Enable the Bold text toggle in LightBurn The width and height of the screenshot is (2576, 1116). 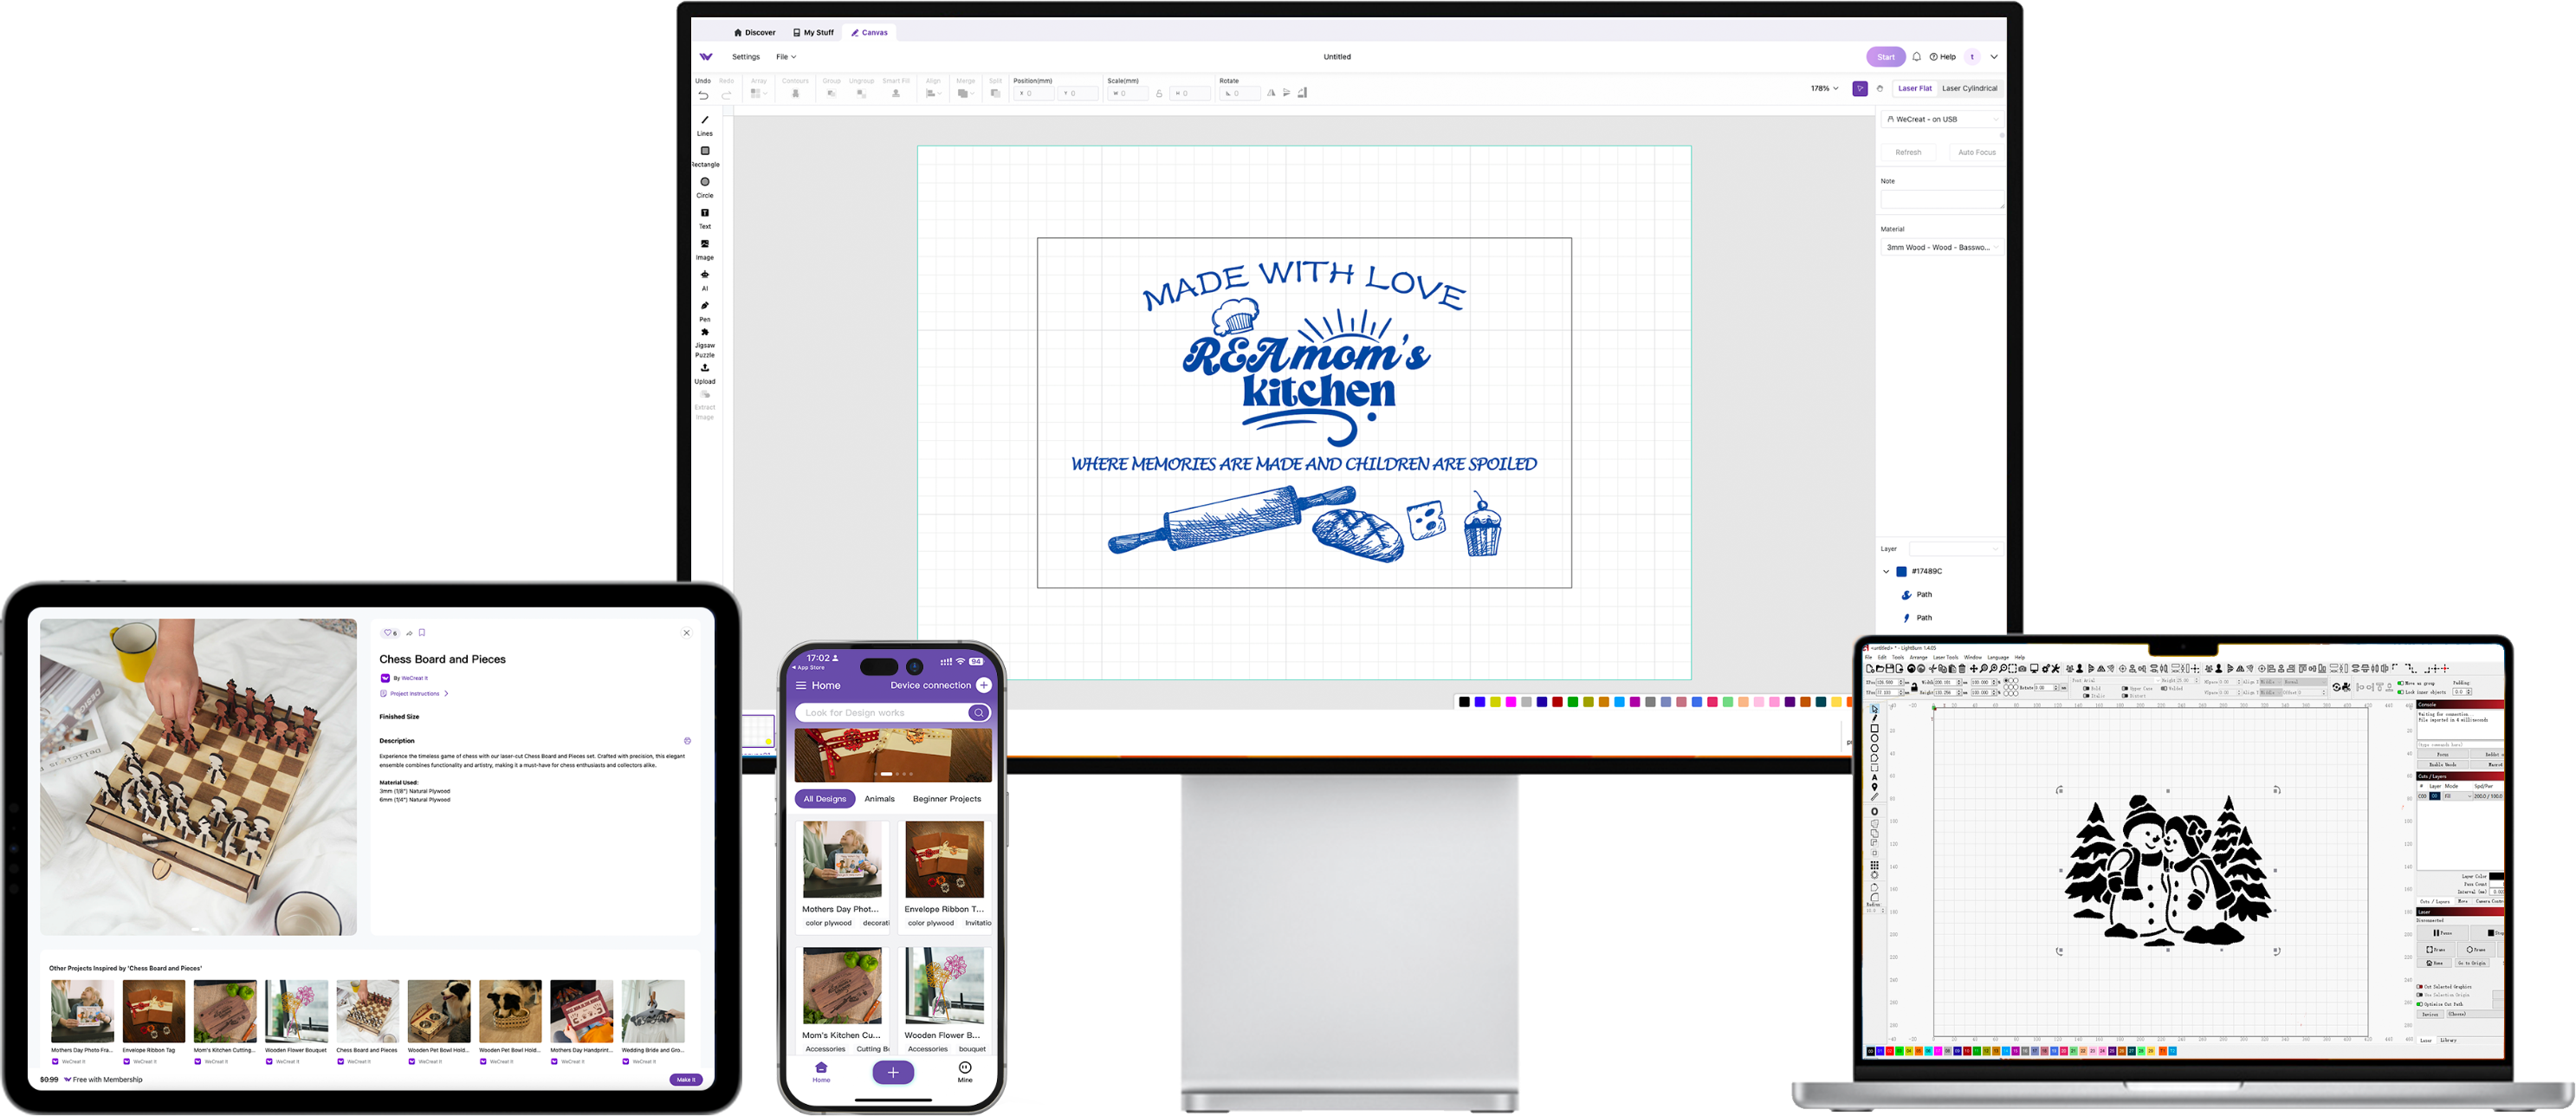(x=2086, y=688)
